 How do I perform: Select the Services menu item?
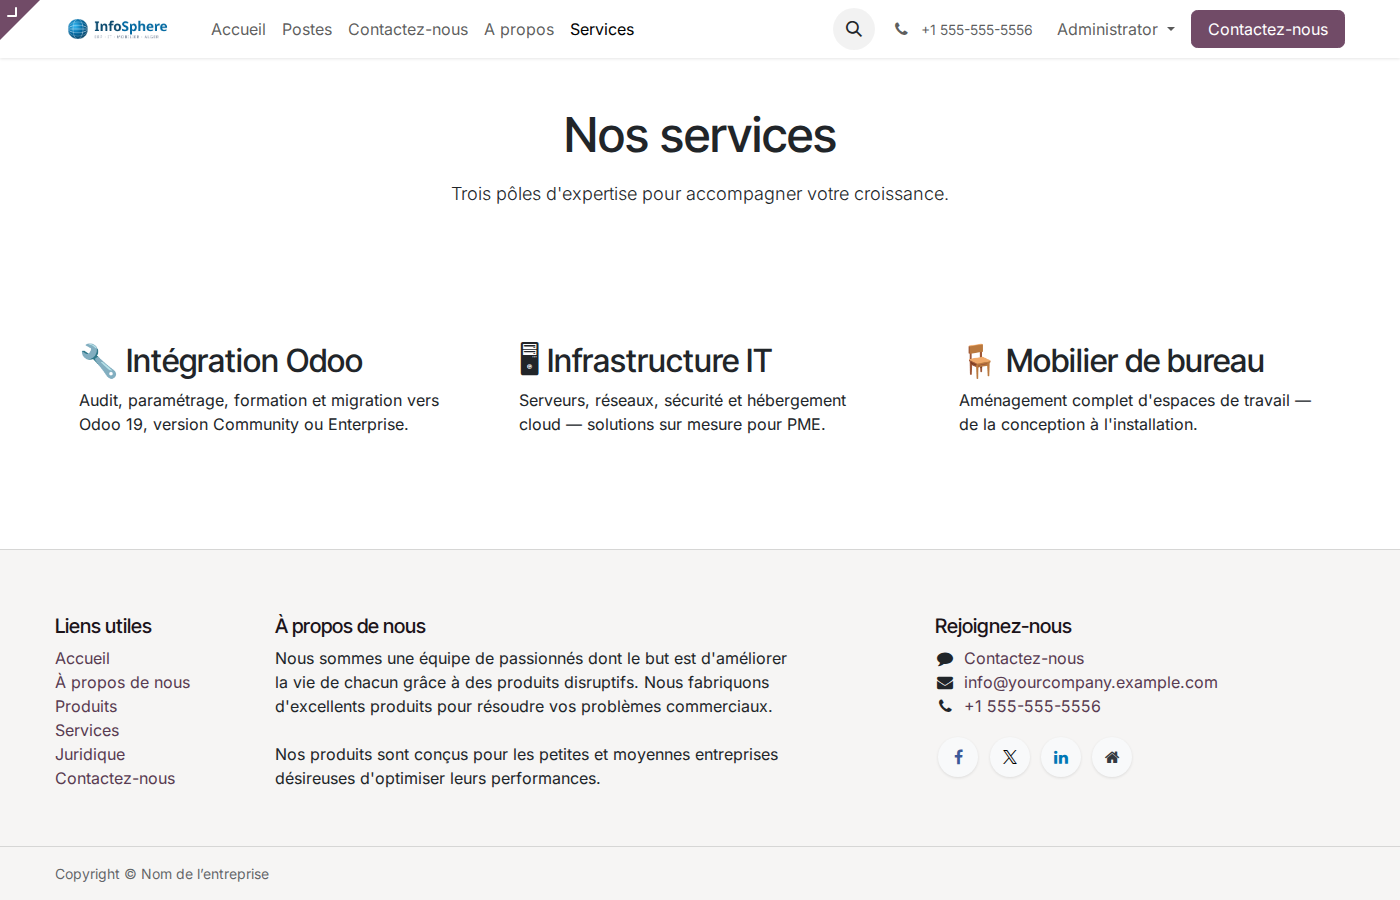pyautogui.click(x=602, y=29)
